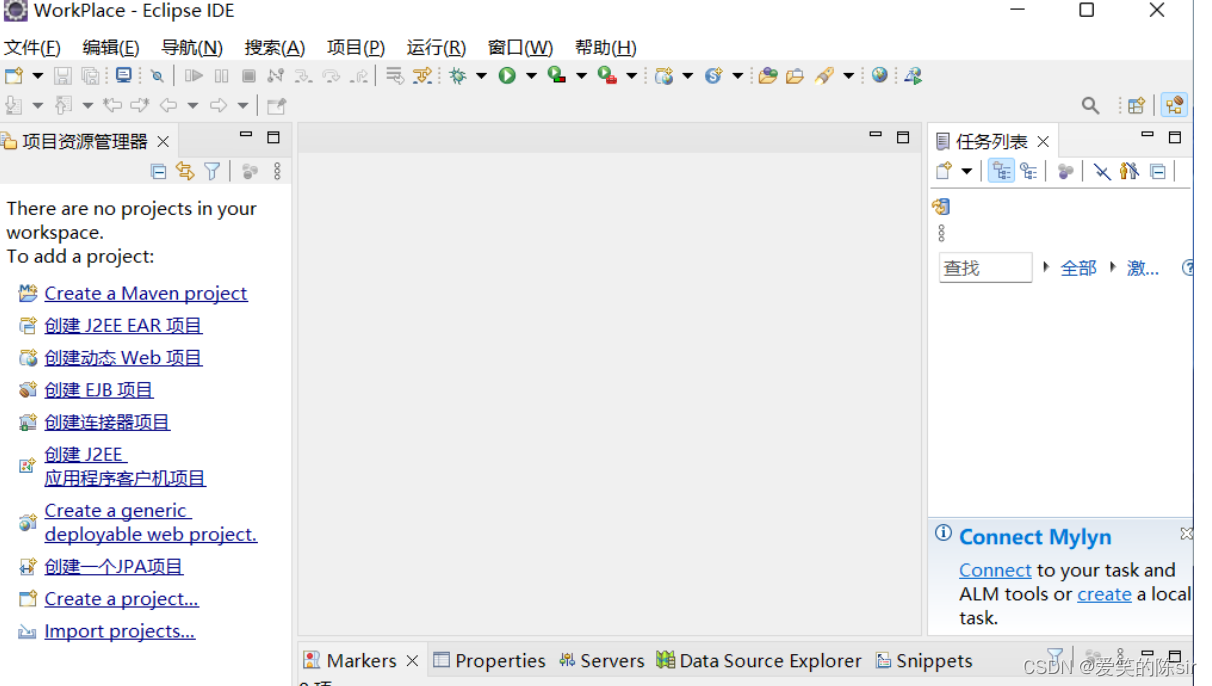1212x686 pixels.
Task: Click the Search flashlight toolbar icon
Action: coord(824,75)
